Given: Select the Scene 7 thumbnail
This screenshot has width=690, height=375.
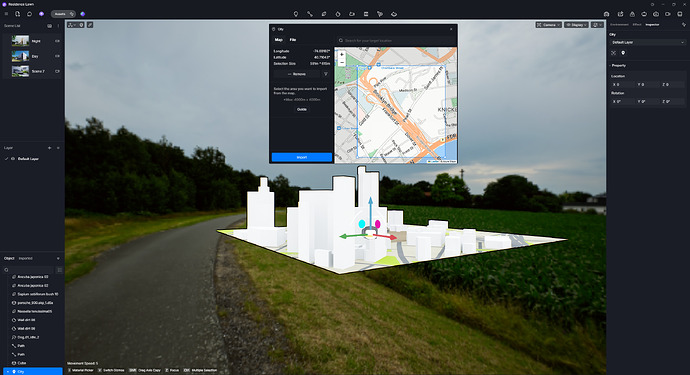Looking at the screenshot, I should tap(20, 71).
